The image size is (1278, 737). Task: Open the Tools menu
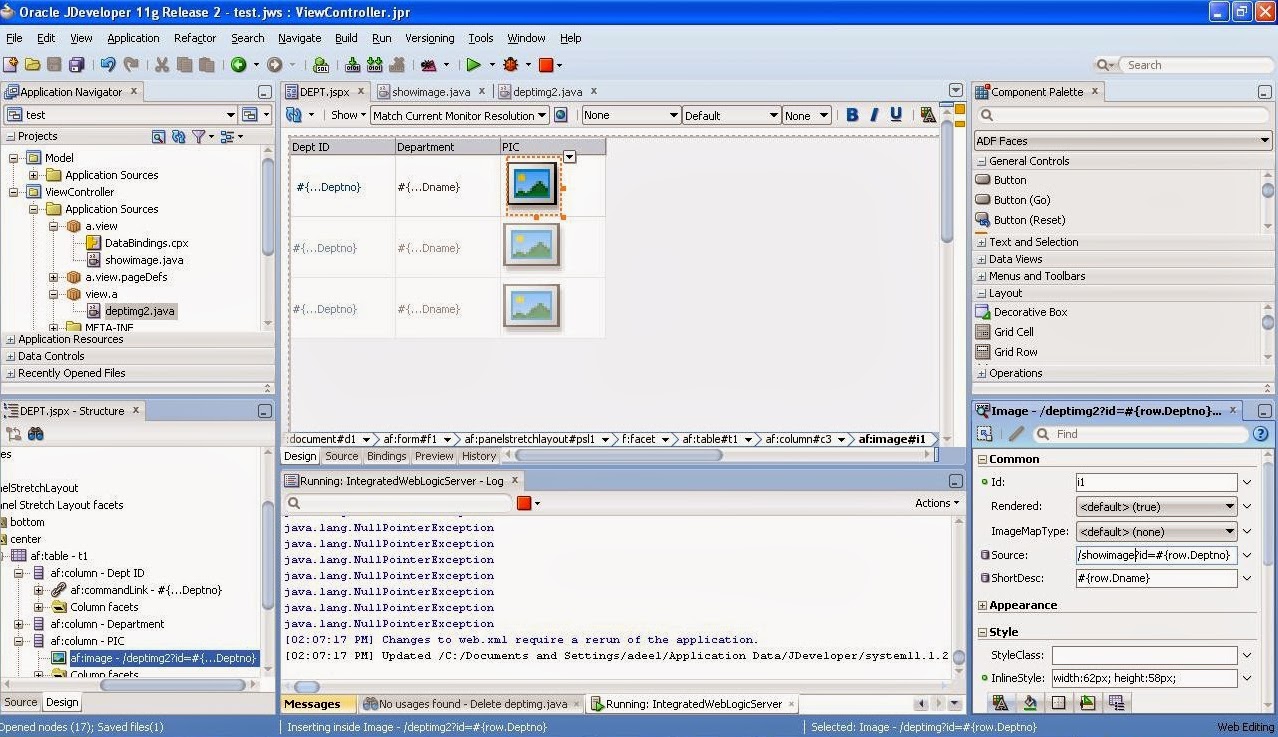coord(480,38)
